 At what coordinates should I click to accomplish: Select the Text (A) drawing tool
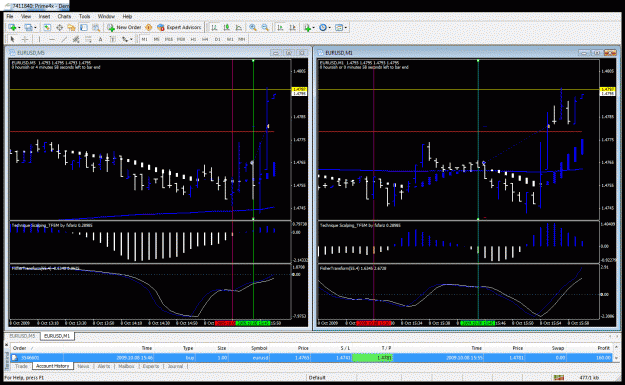pos(100,39)
